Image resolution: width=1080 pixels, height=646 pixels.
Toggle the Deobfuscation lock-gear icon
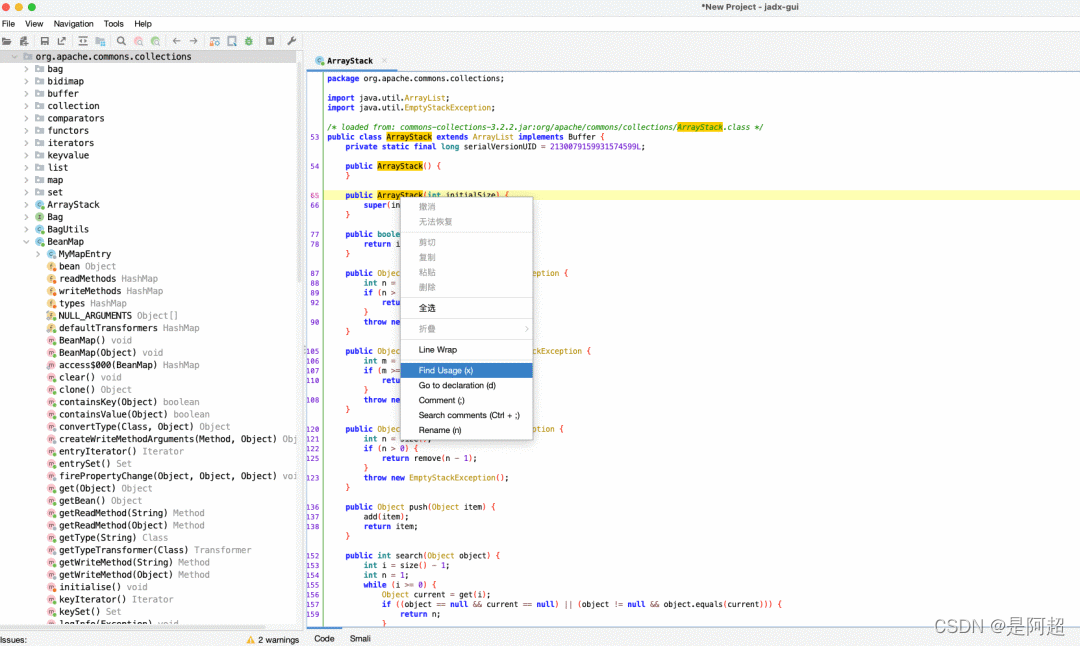215,41
